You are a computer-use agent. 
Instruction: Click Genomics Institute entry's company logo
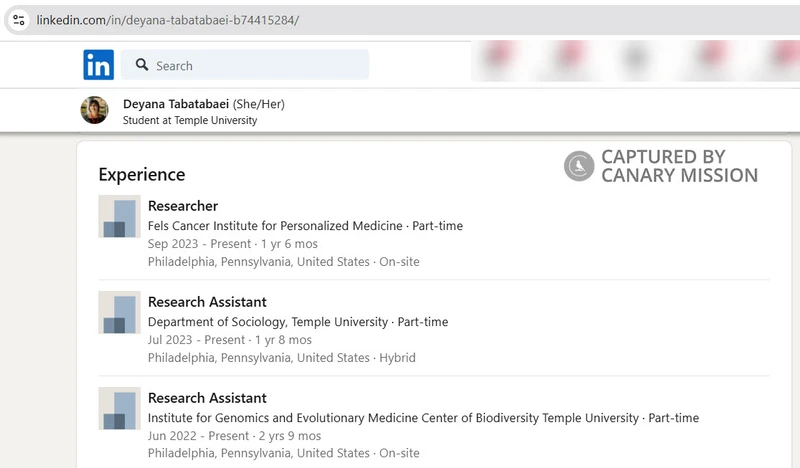coord(119,408)
